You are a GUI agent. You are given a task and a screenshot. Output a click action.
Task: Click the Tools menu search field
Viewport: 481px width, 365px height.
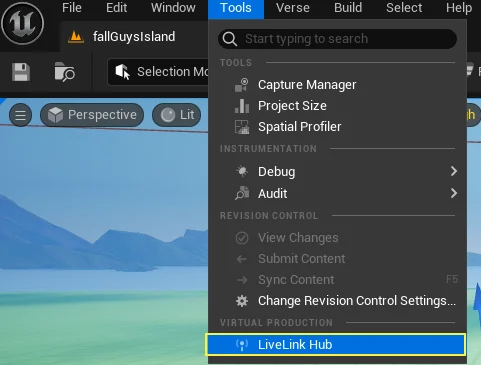click(337, 39)
